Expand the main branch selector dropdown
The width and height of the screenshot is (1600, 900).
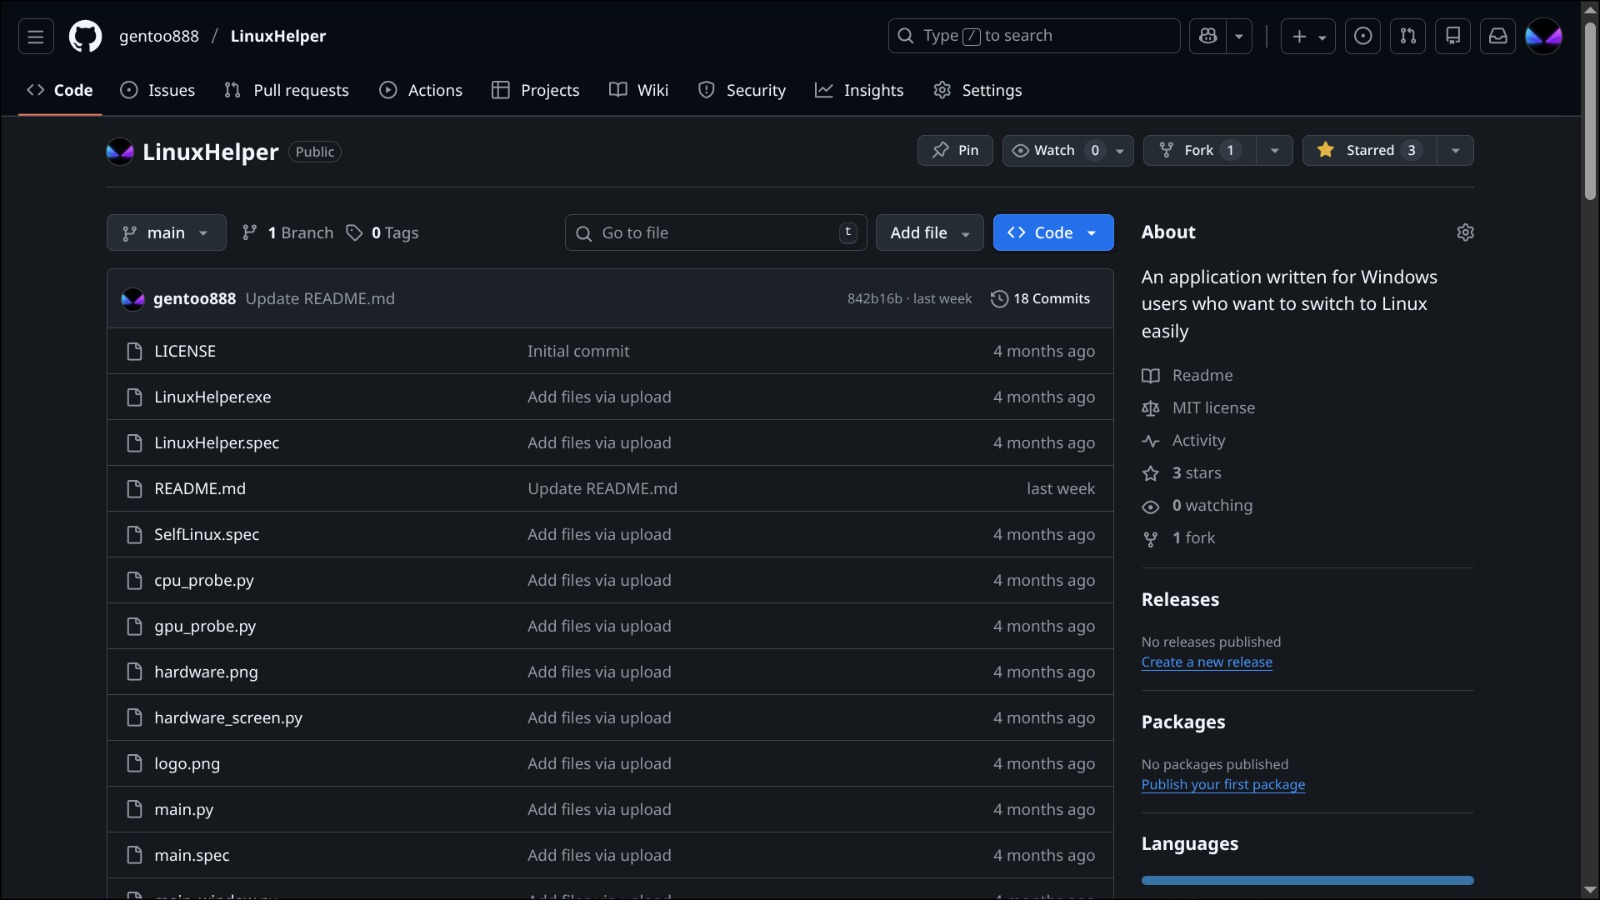166,232
